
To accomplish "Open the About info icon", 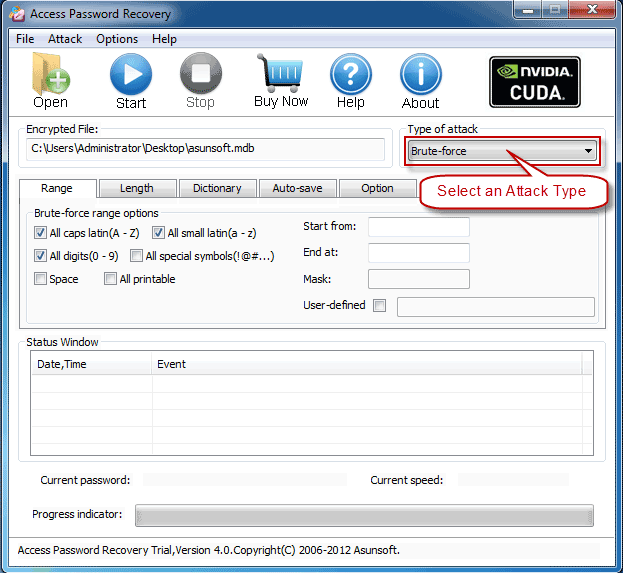I will (420, 74).
